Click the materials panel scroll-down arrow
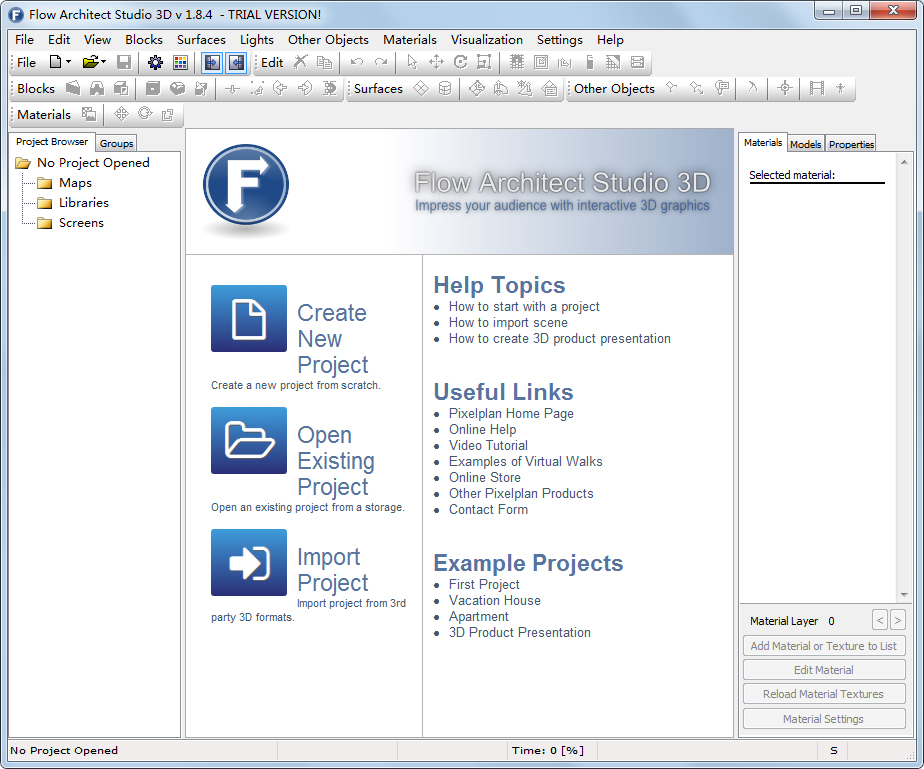 [x=903, y=595]
